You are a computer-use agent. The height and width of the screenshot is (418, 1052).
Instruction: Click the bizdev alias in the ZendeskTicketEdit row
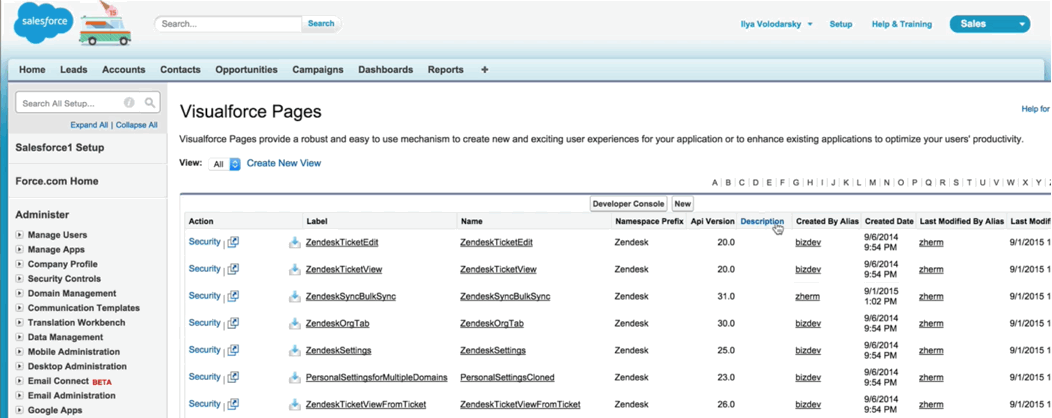[808, 242]
